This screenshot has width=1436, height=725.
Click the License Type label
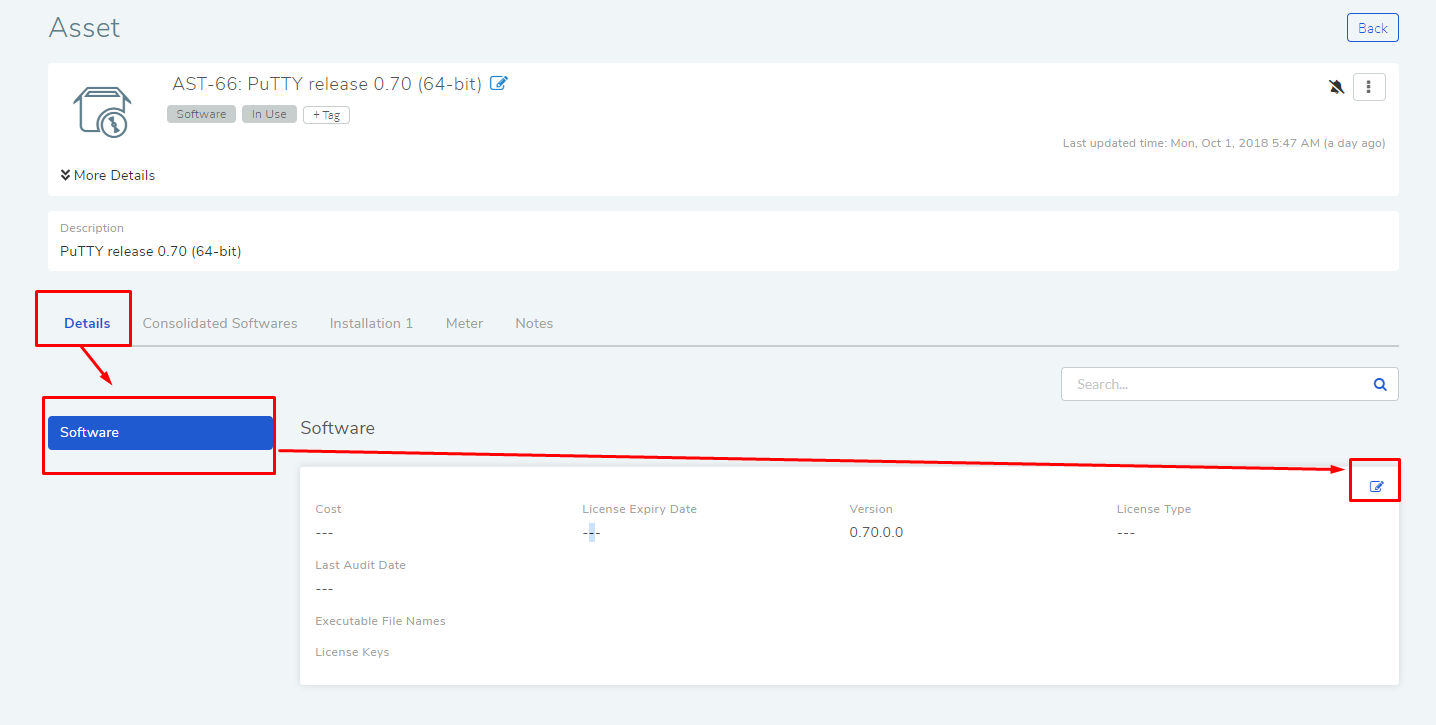click(1154, 509)
